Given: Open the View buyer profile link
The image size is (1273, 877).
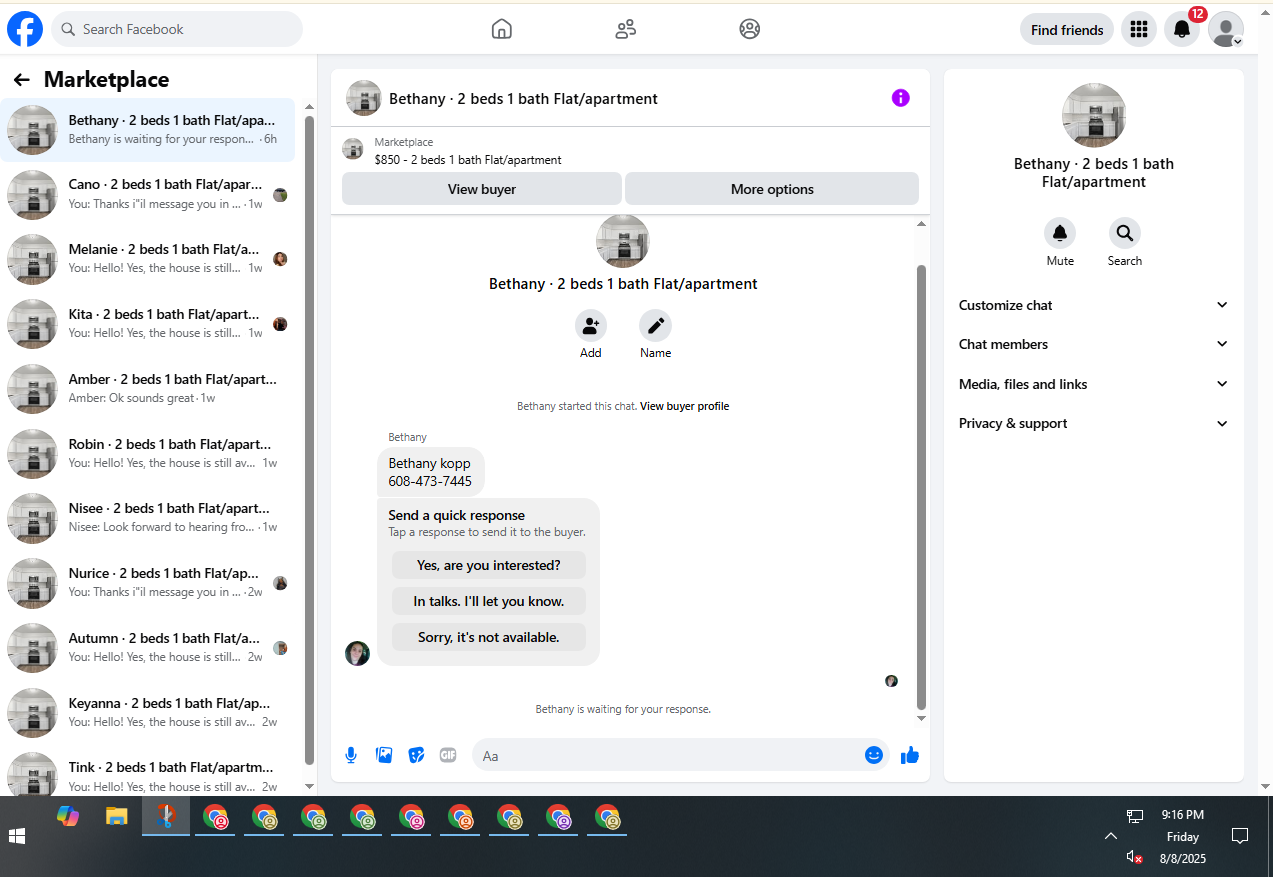Looking at the screenshot, I should click(x=684, y=406).
